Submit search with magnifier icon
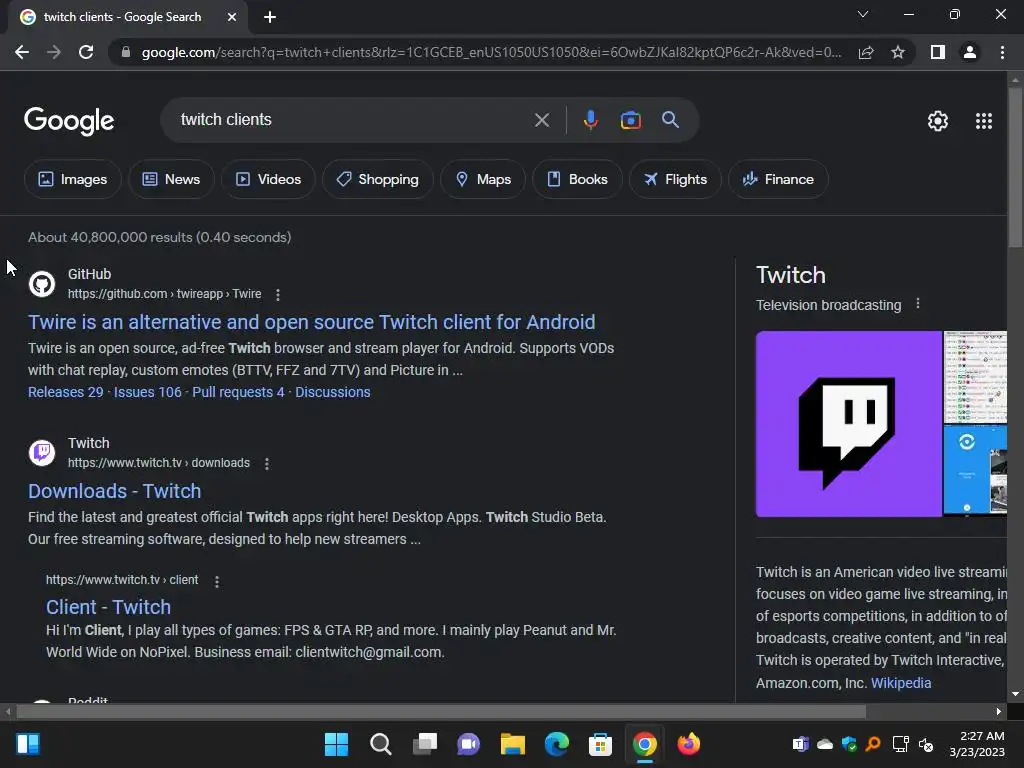This screenshot has width=1024, height=768. (x=670, y=120)
